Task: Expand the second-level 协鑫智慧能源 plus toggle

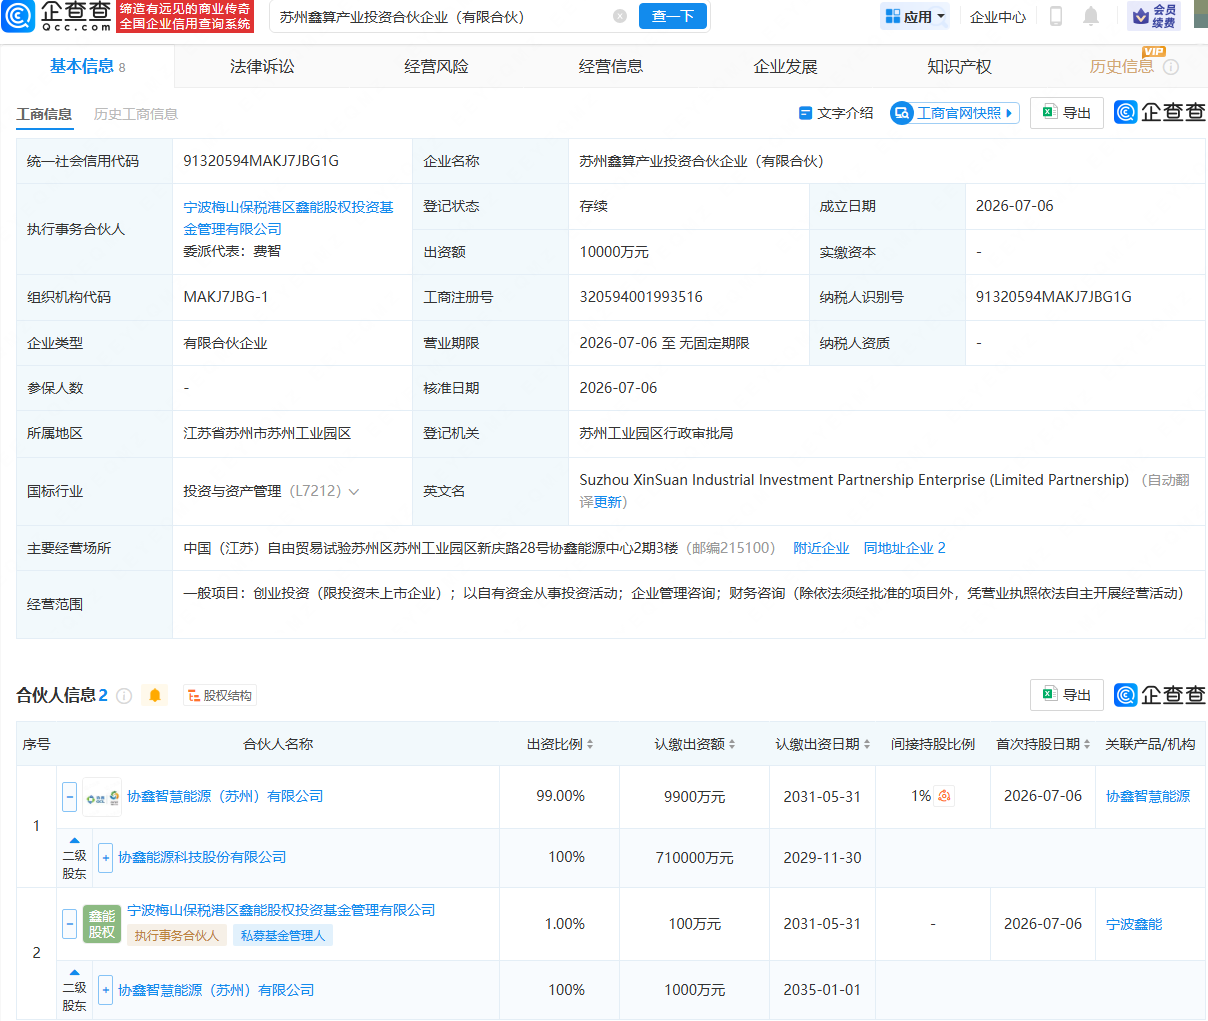Action: click(106, 990)
